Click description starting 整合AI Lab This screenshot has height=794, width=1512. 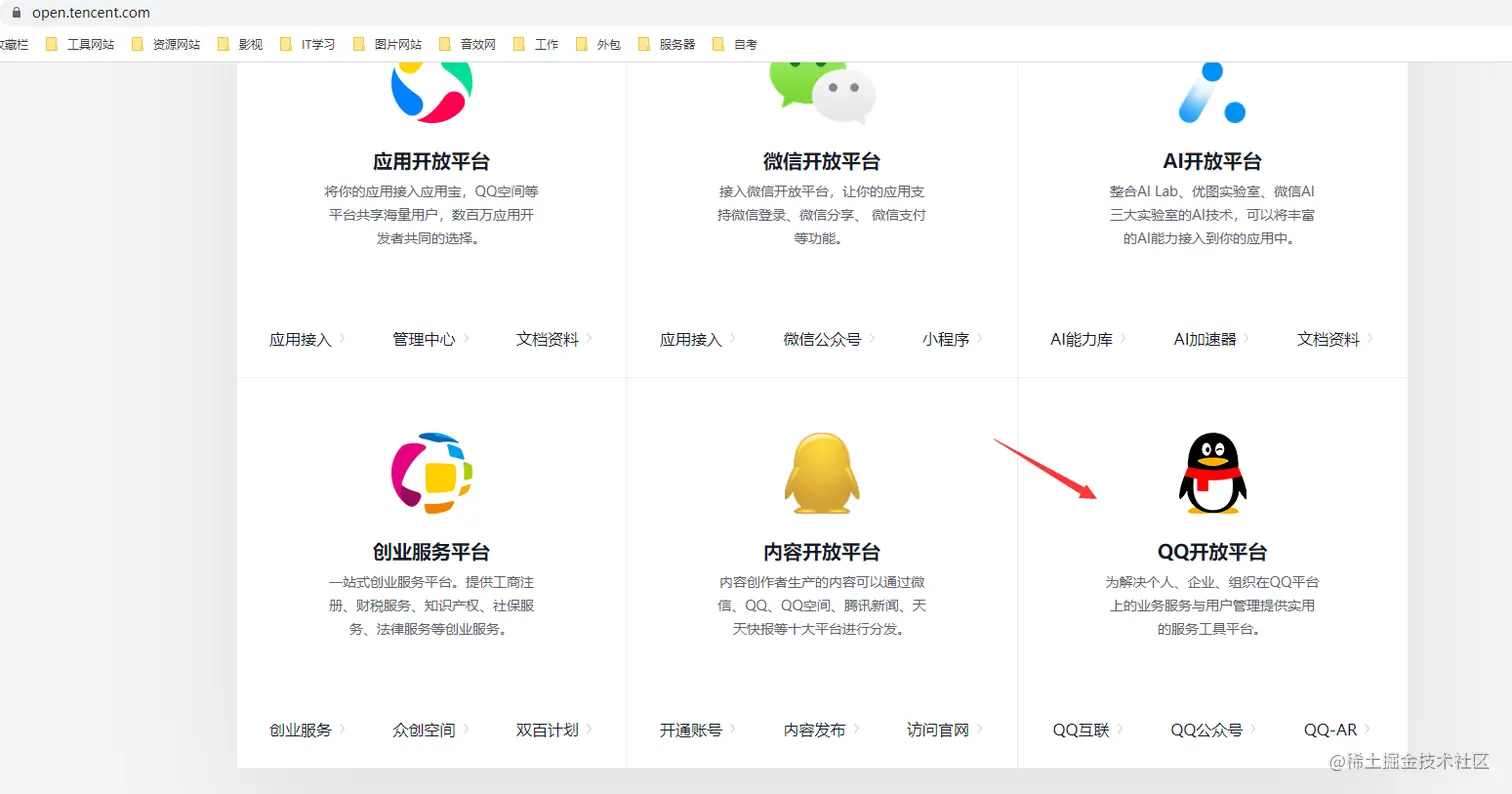coord(1212,215)
